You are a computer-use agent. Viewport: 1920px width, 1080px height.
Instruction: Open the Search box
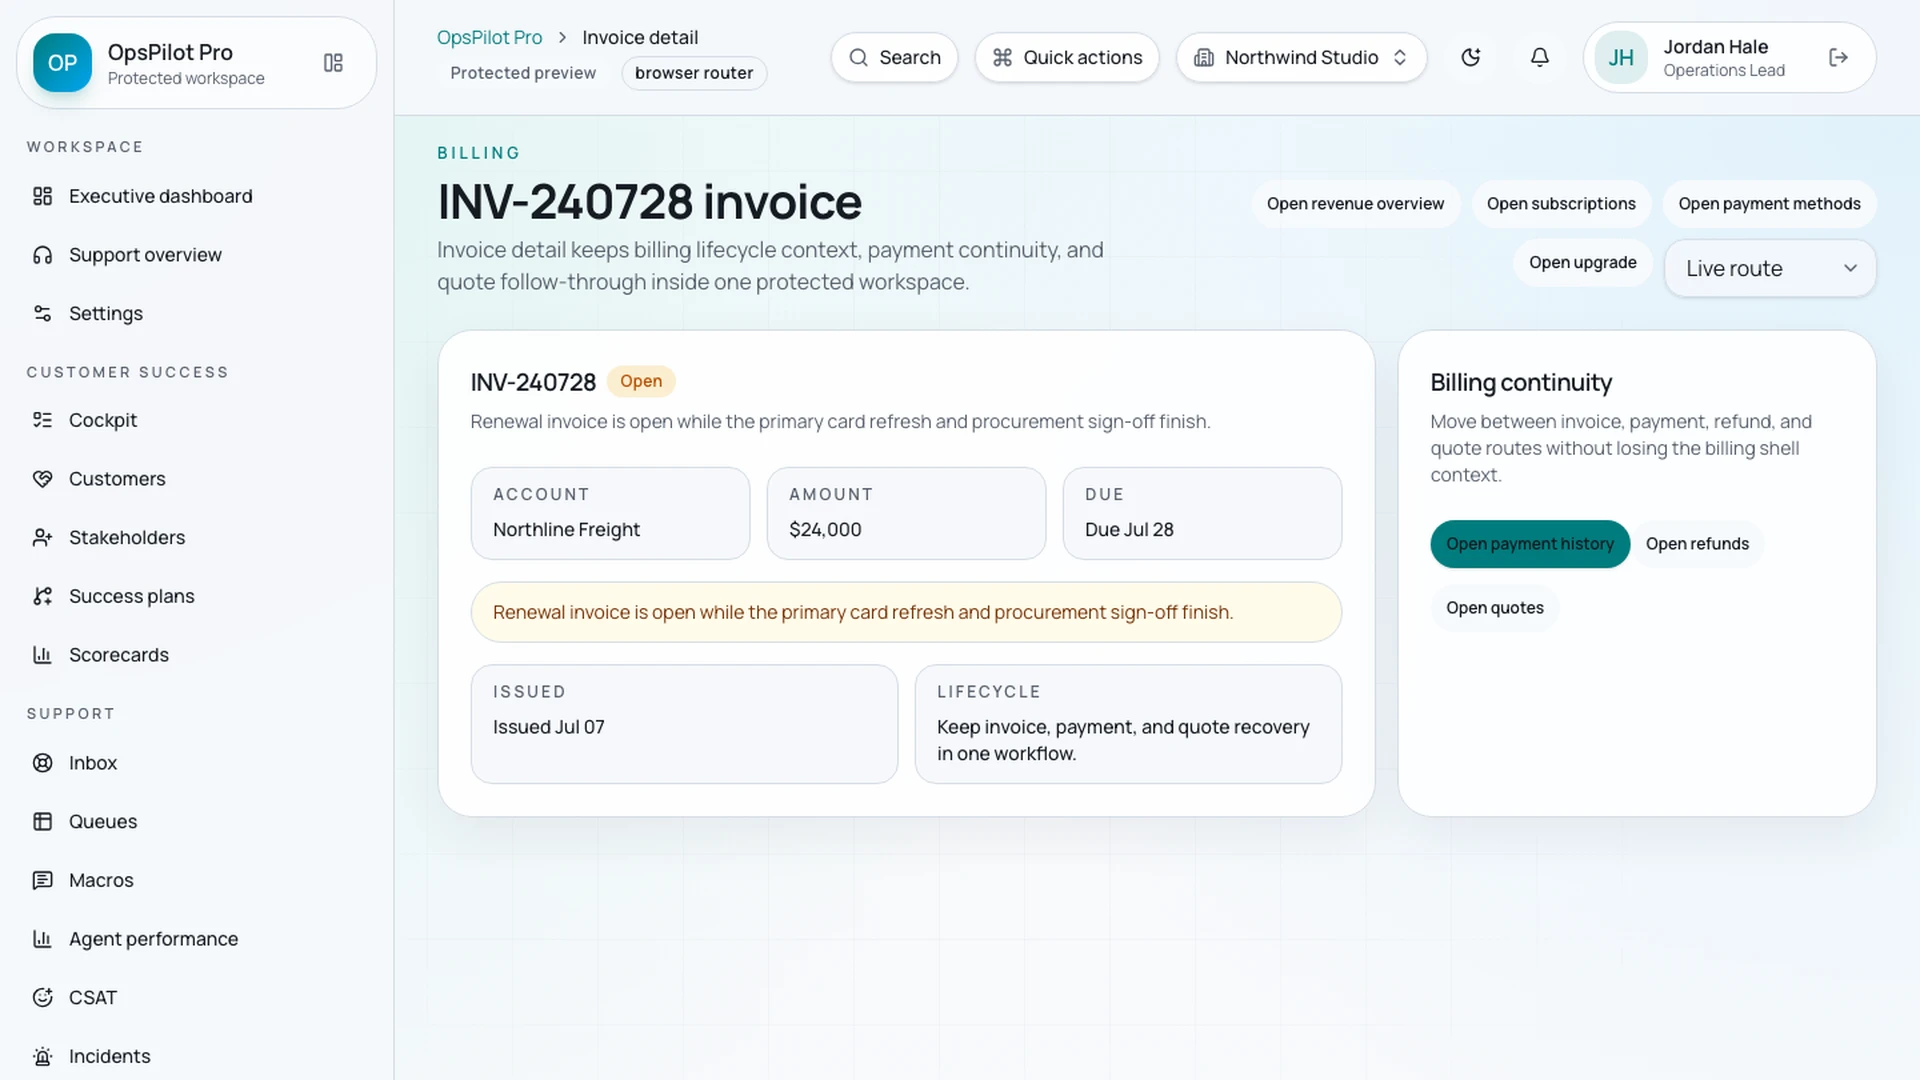(x=894, y=58)
